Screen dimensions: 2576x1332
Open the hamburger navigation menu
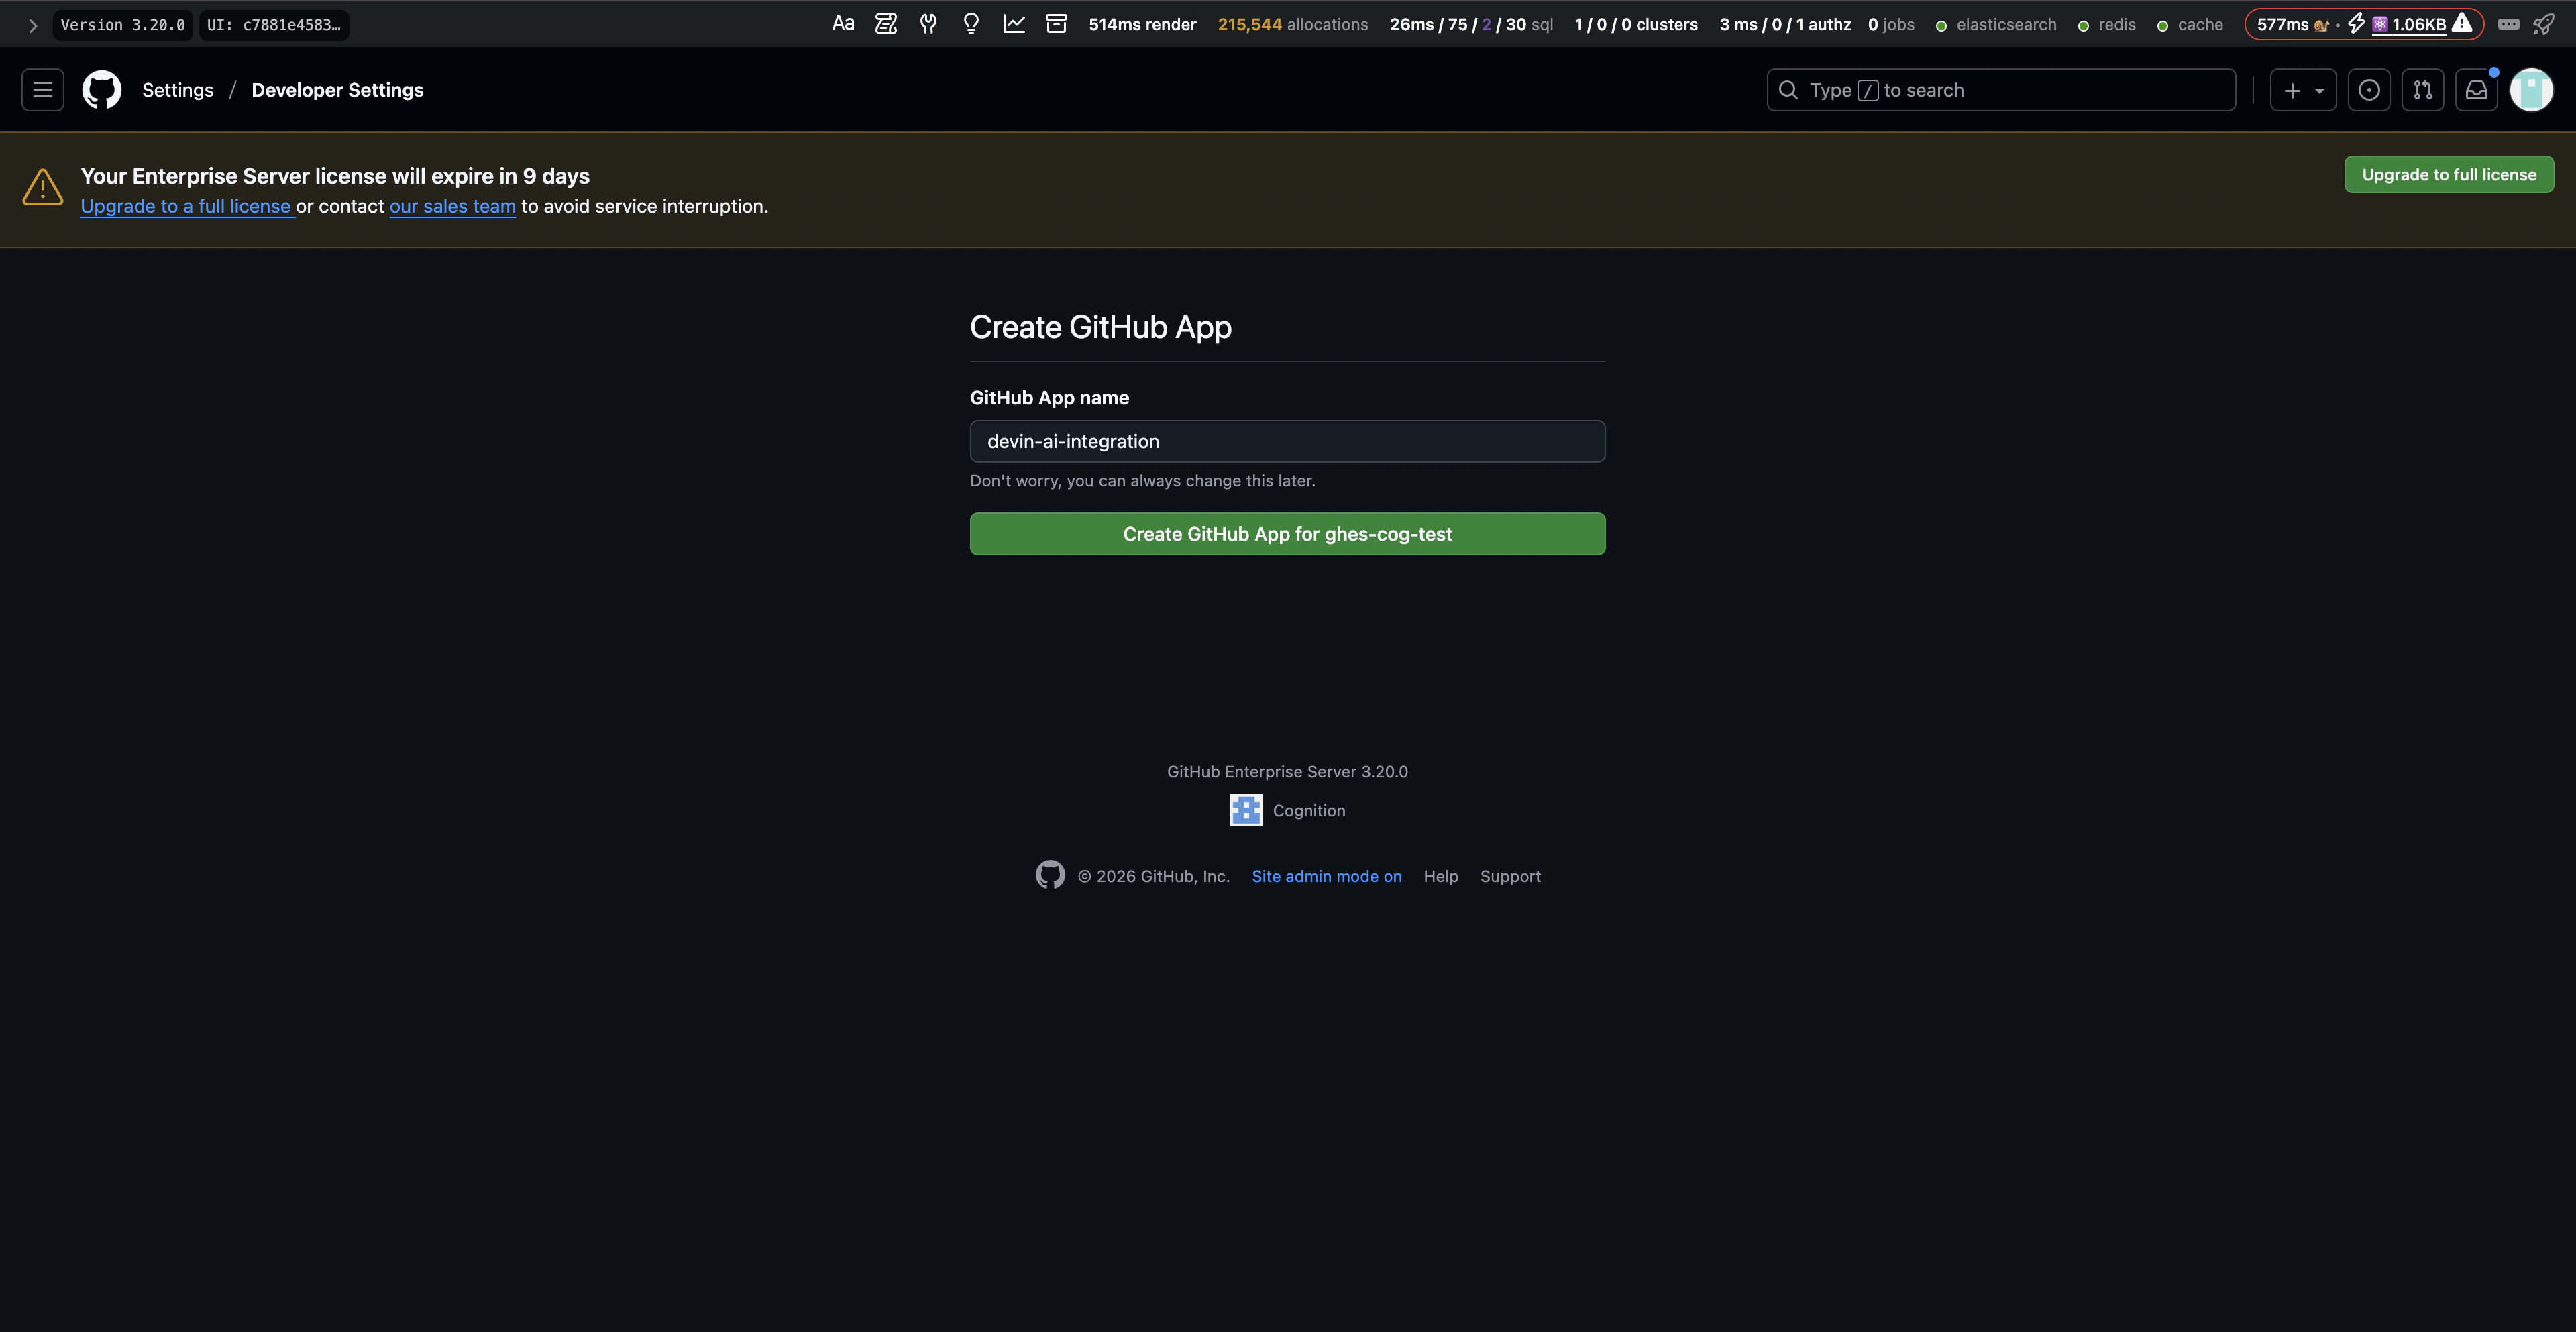tap(43, 90)
